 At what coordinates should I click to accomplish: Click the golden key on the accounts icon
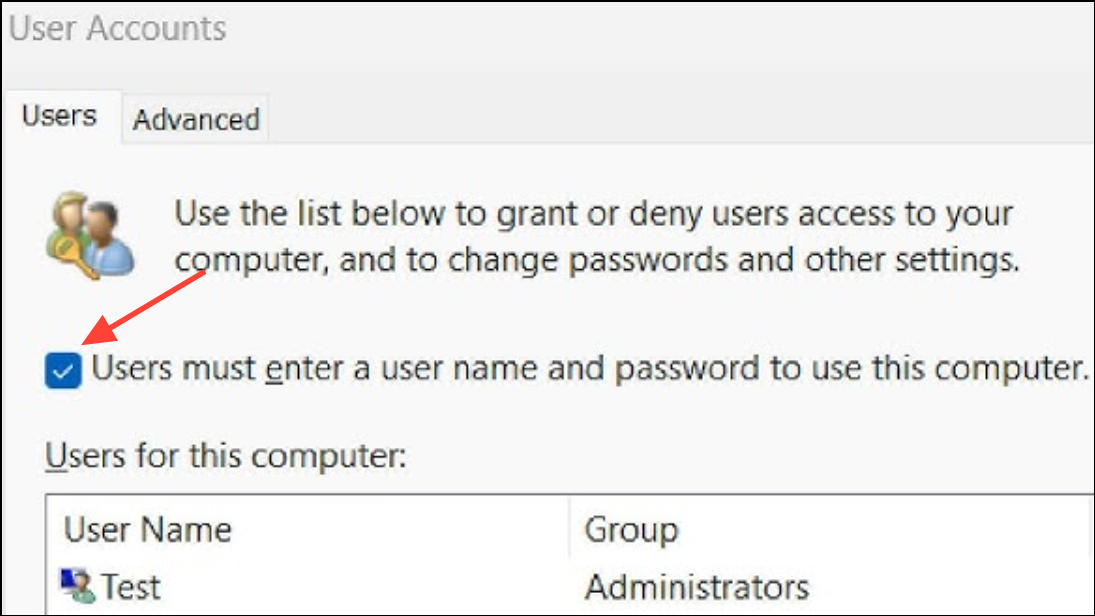[76, 258]
